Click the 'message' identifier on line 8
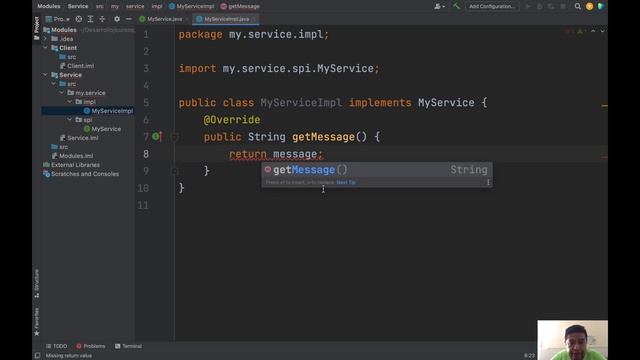The width and height of the screenshot is (640, 360). [x=295, y=154]
